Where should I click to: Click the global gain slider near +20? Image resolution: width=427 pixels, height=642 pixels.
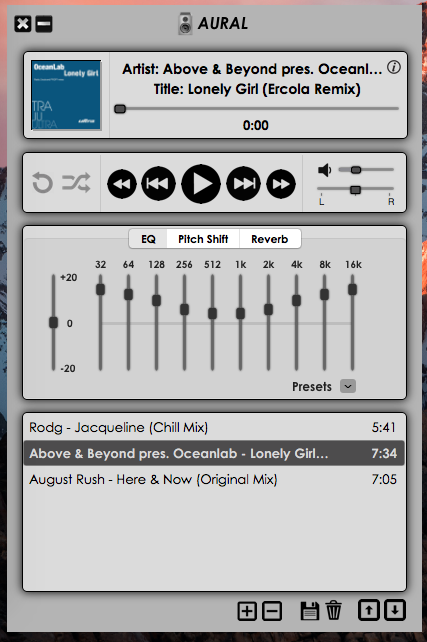click(53, 322)
